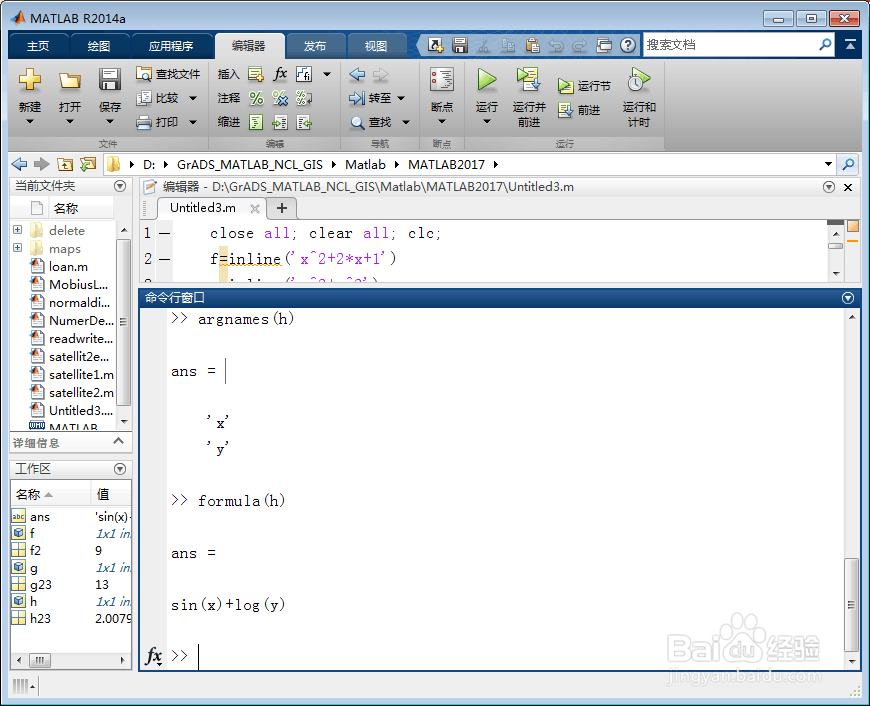
Task: Click the Advance (前进) button
Action: (579, 110)
